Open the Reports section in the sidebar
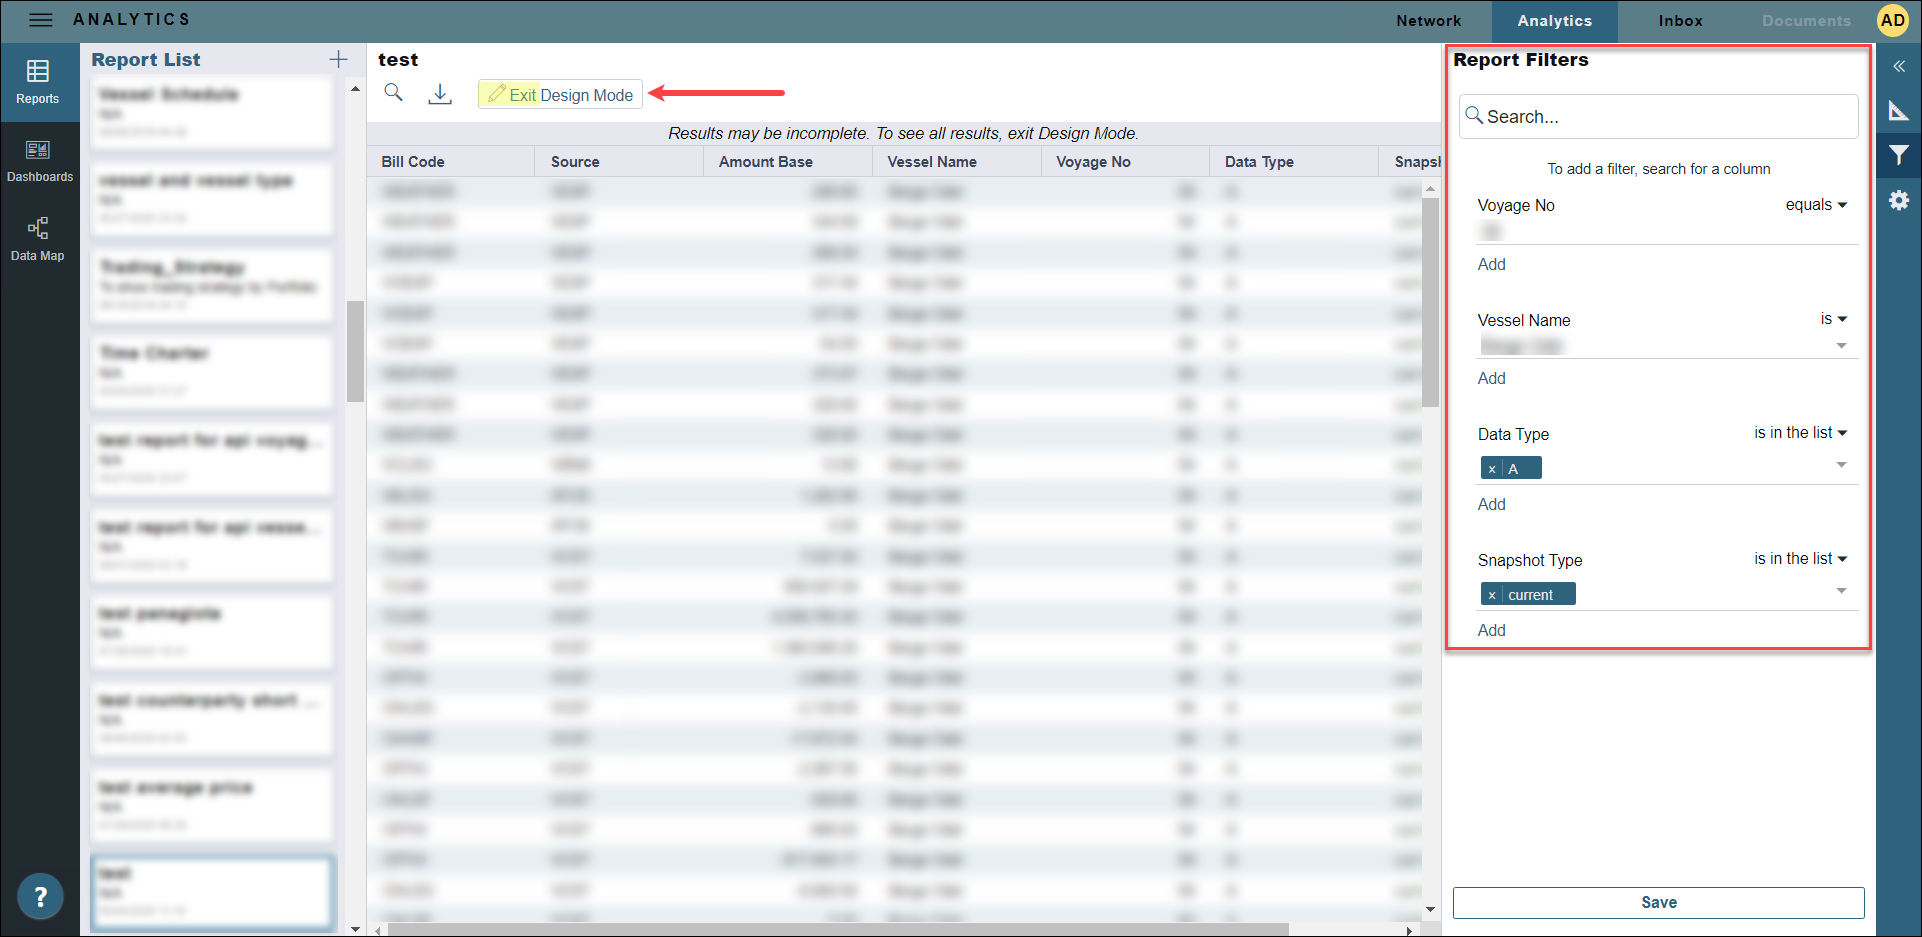The image size is (1922, 937). 38,82
